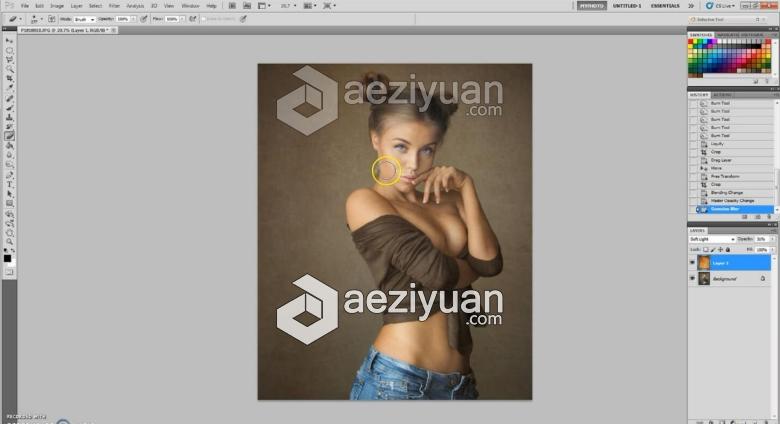The image size is (780, 424).
Task: Toggle lock all padlock icon
Action: pyautogui.click(x=728, y=249)
